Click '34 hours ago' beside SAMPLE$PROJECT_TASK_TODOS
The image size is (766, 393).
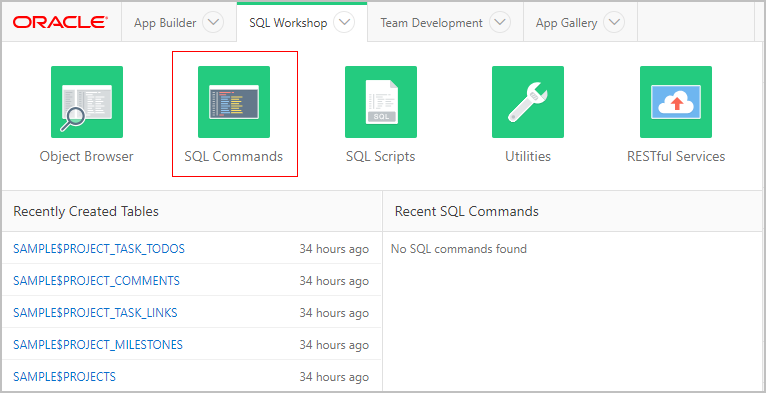pyautogui.click(x=334, y=249)
